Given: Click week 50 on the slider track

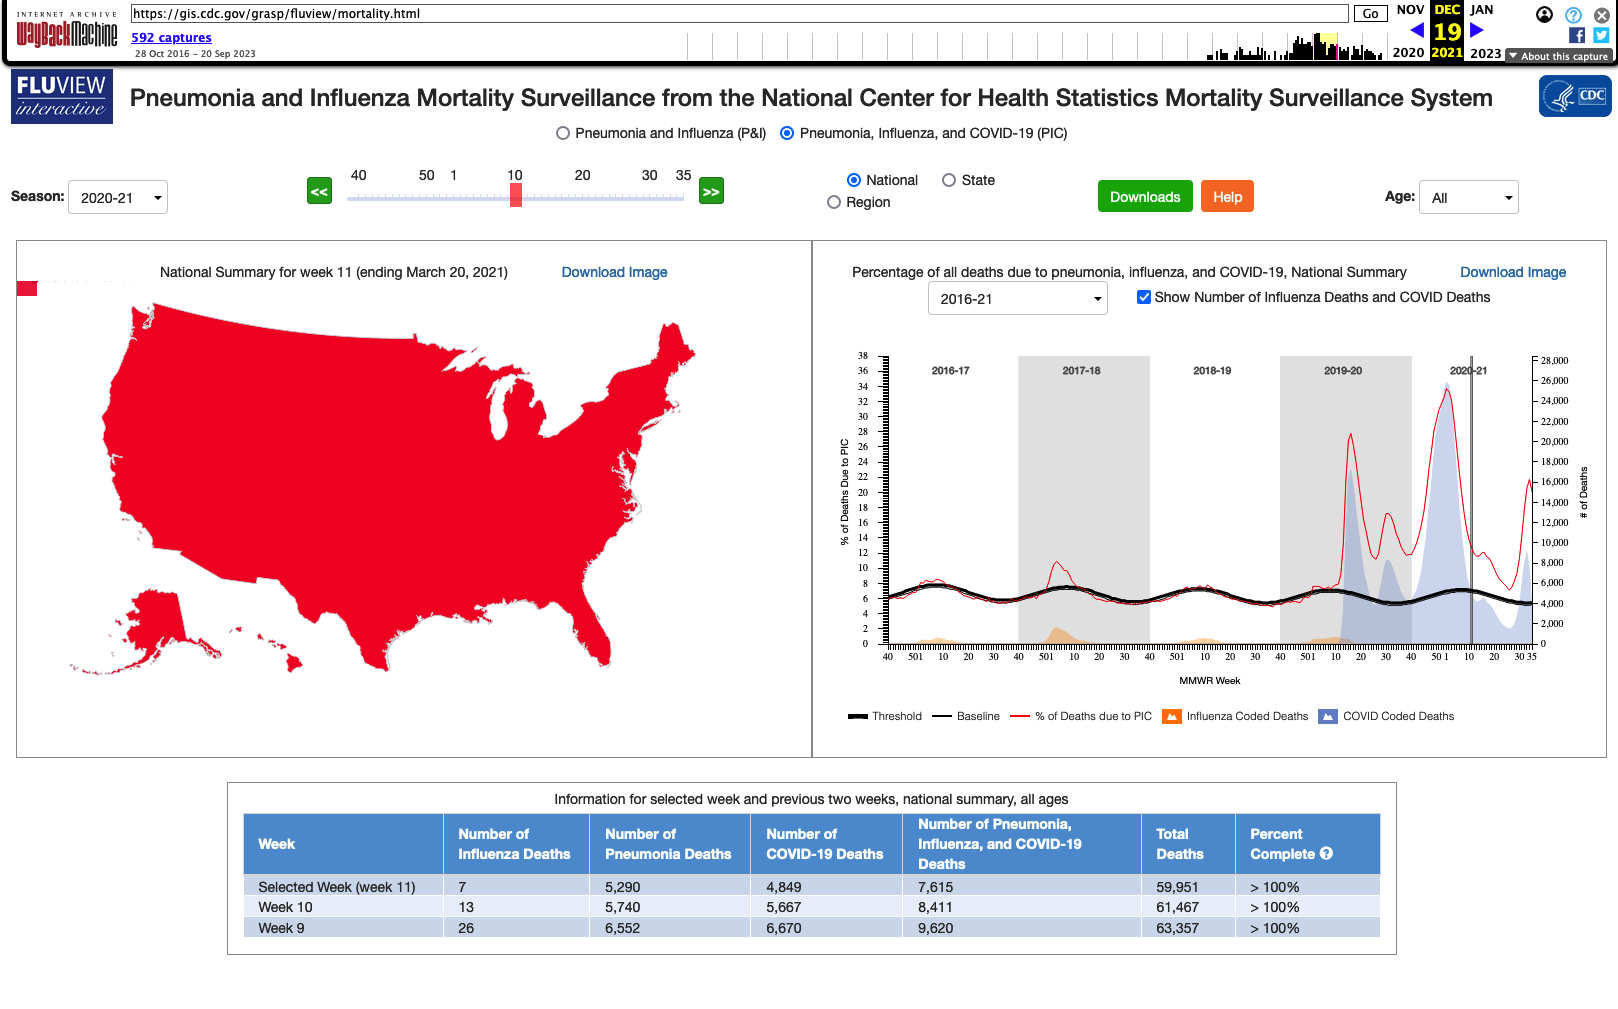Looking at the screenshot, I should [427, 197].
